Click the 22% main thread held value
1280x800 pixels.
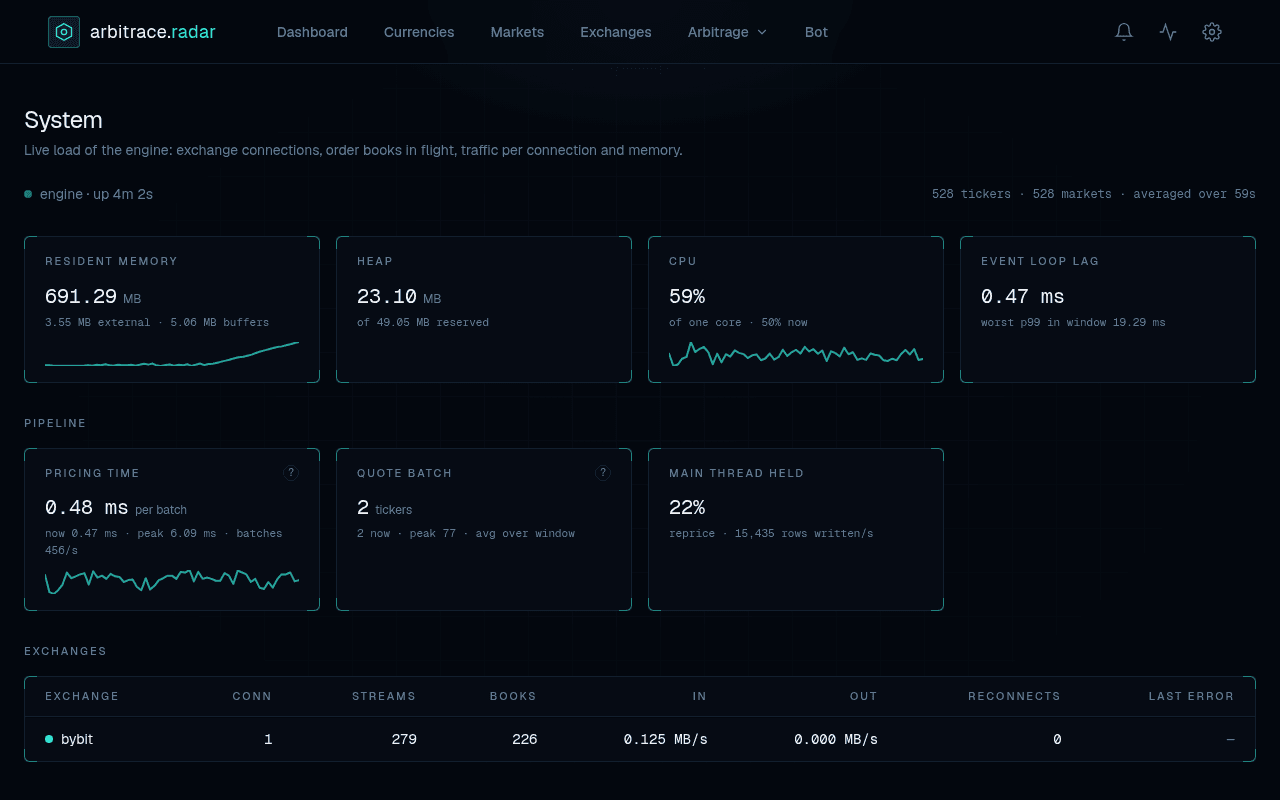click(687, 508)
